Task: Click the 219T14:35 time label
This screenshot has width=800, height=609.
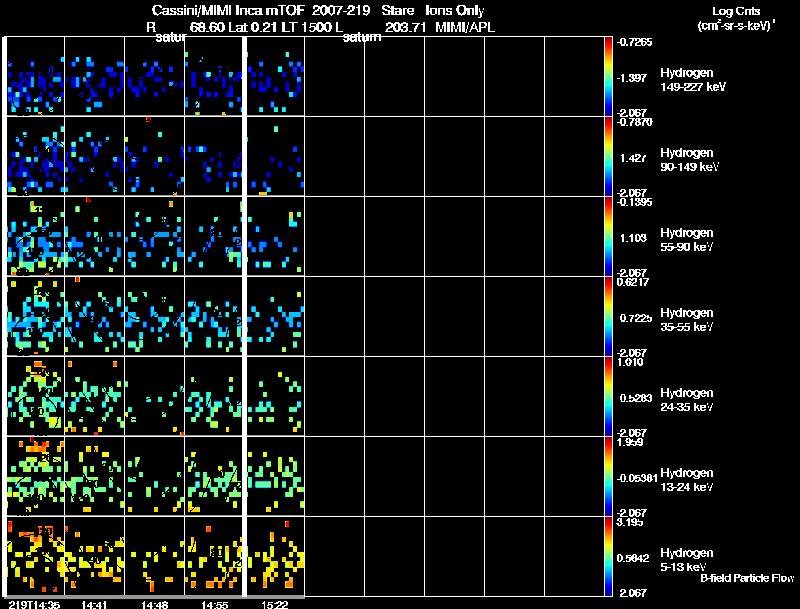Action: click(34, 604)
